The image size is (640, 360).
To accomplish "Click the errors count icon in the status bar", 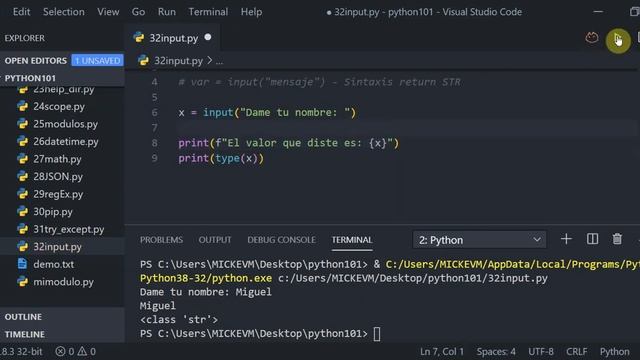I will click(x=60, y=351).
